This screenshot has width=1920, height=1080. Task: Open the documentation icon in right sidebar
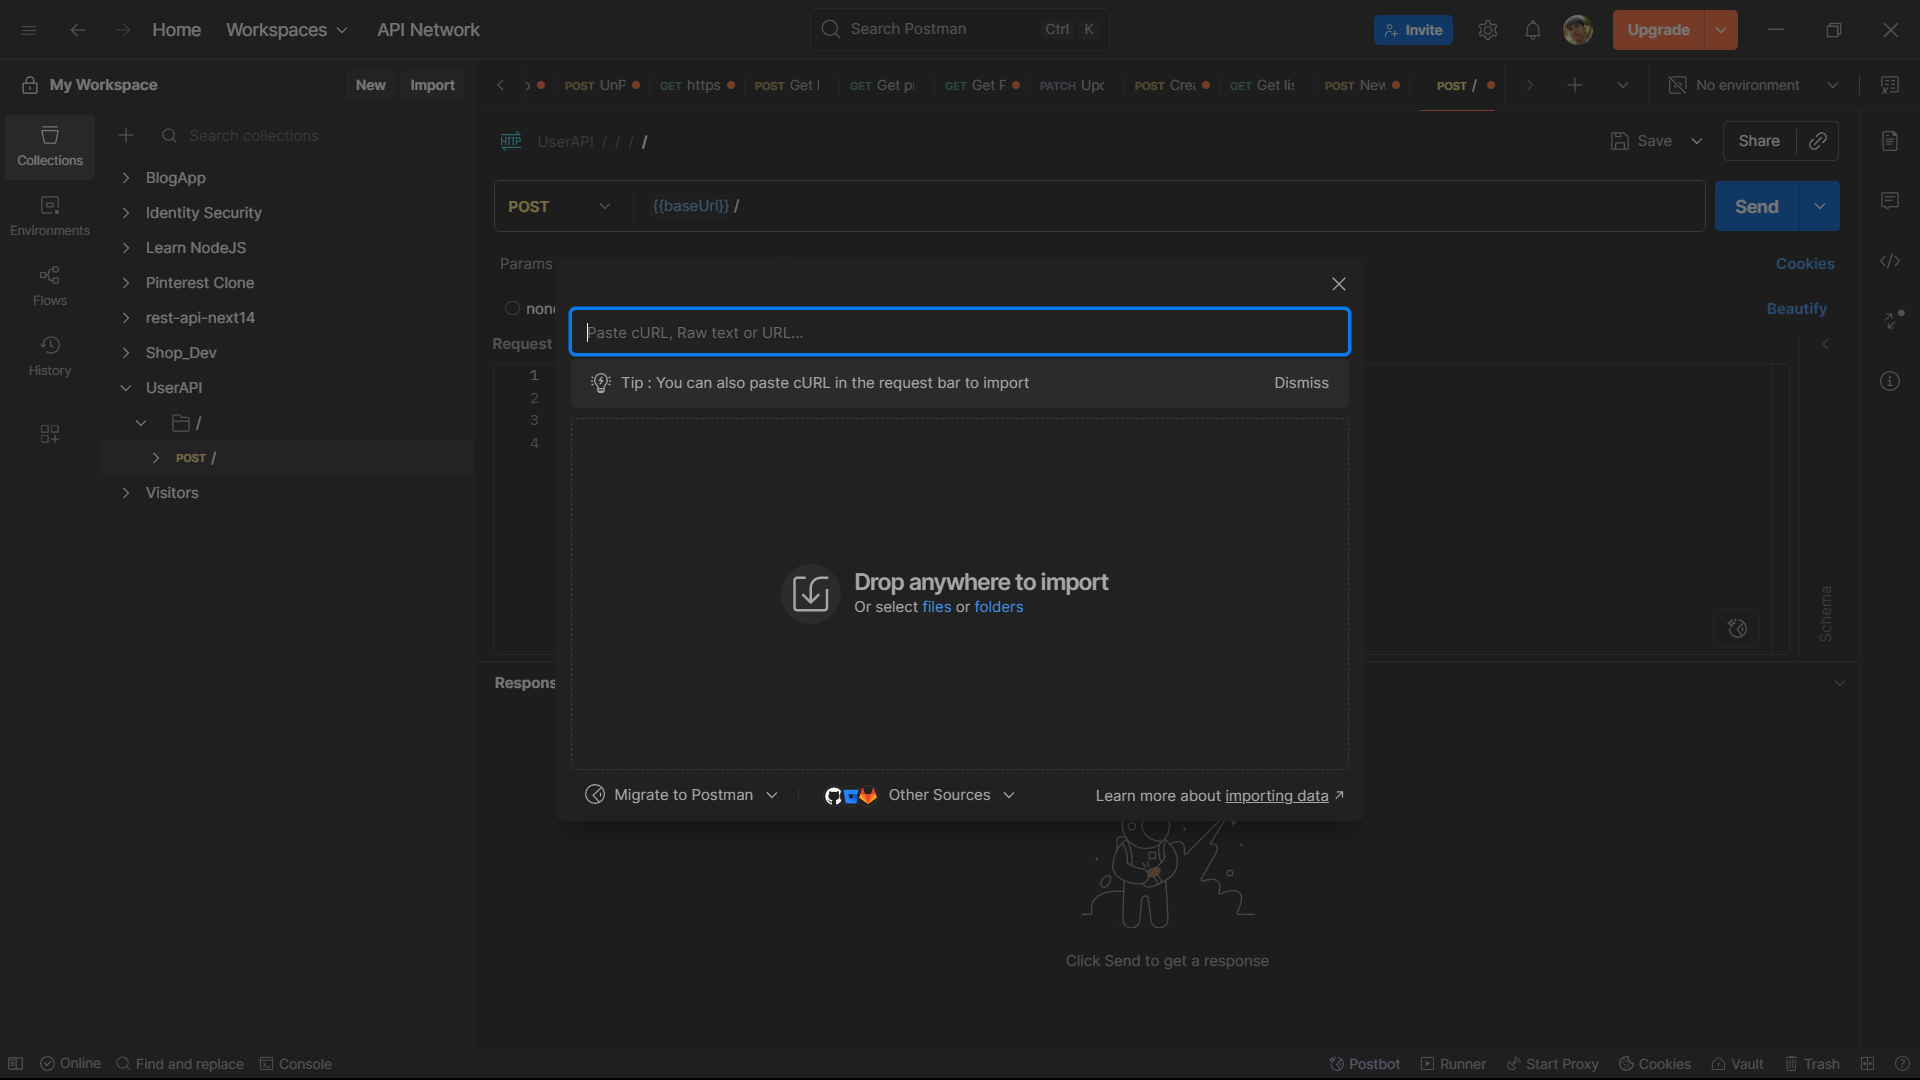1890,141
